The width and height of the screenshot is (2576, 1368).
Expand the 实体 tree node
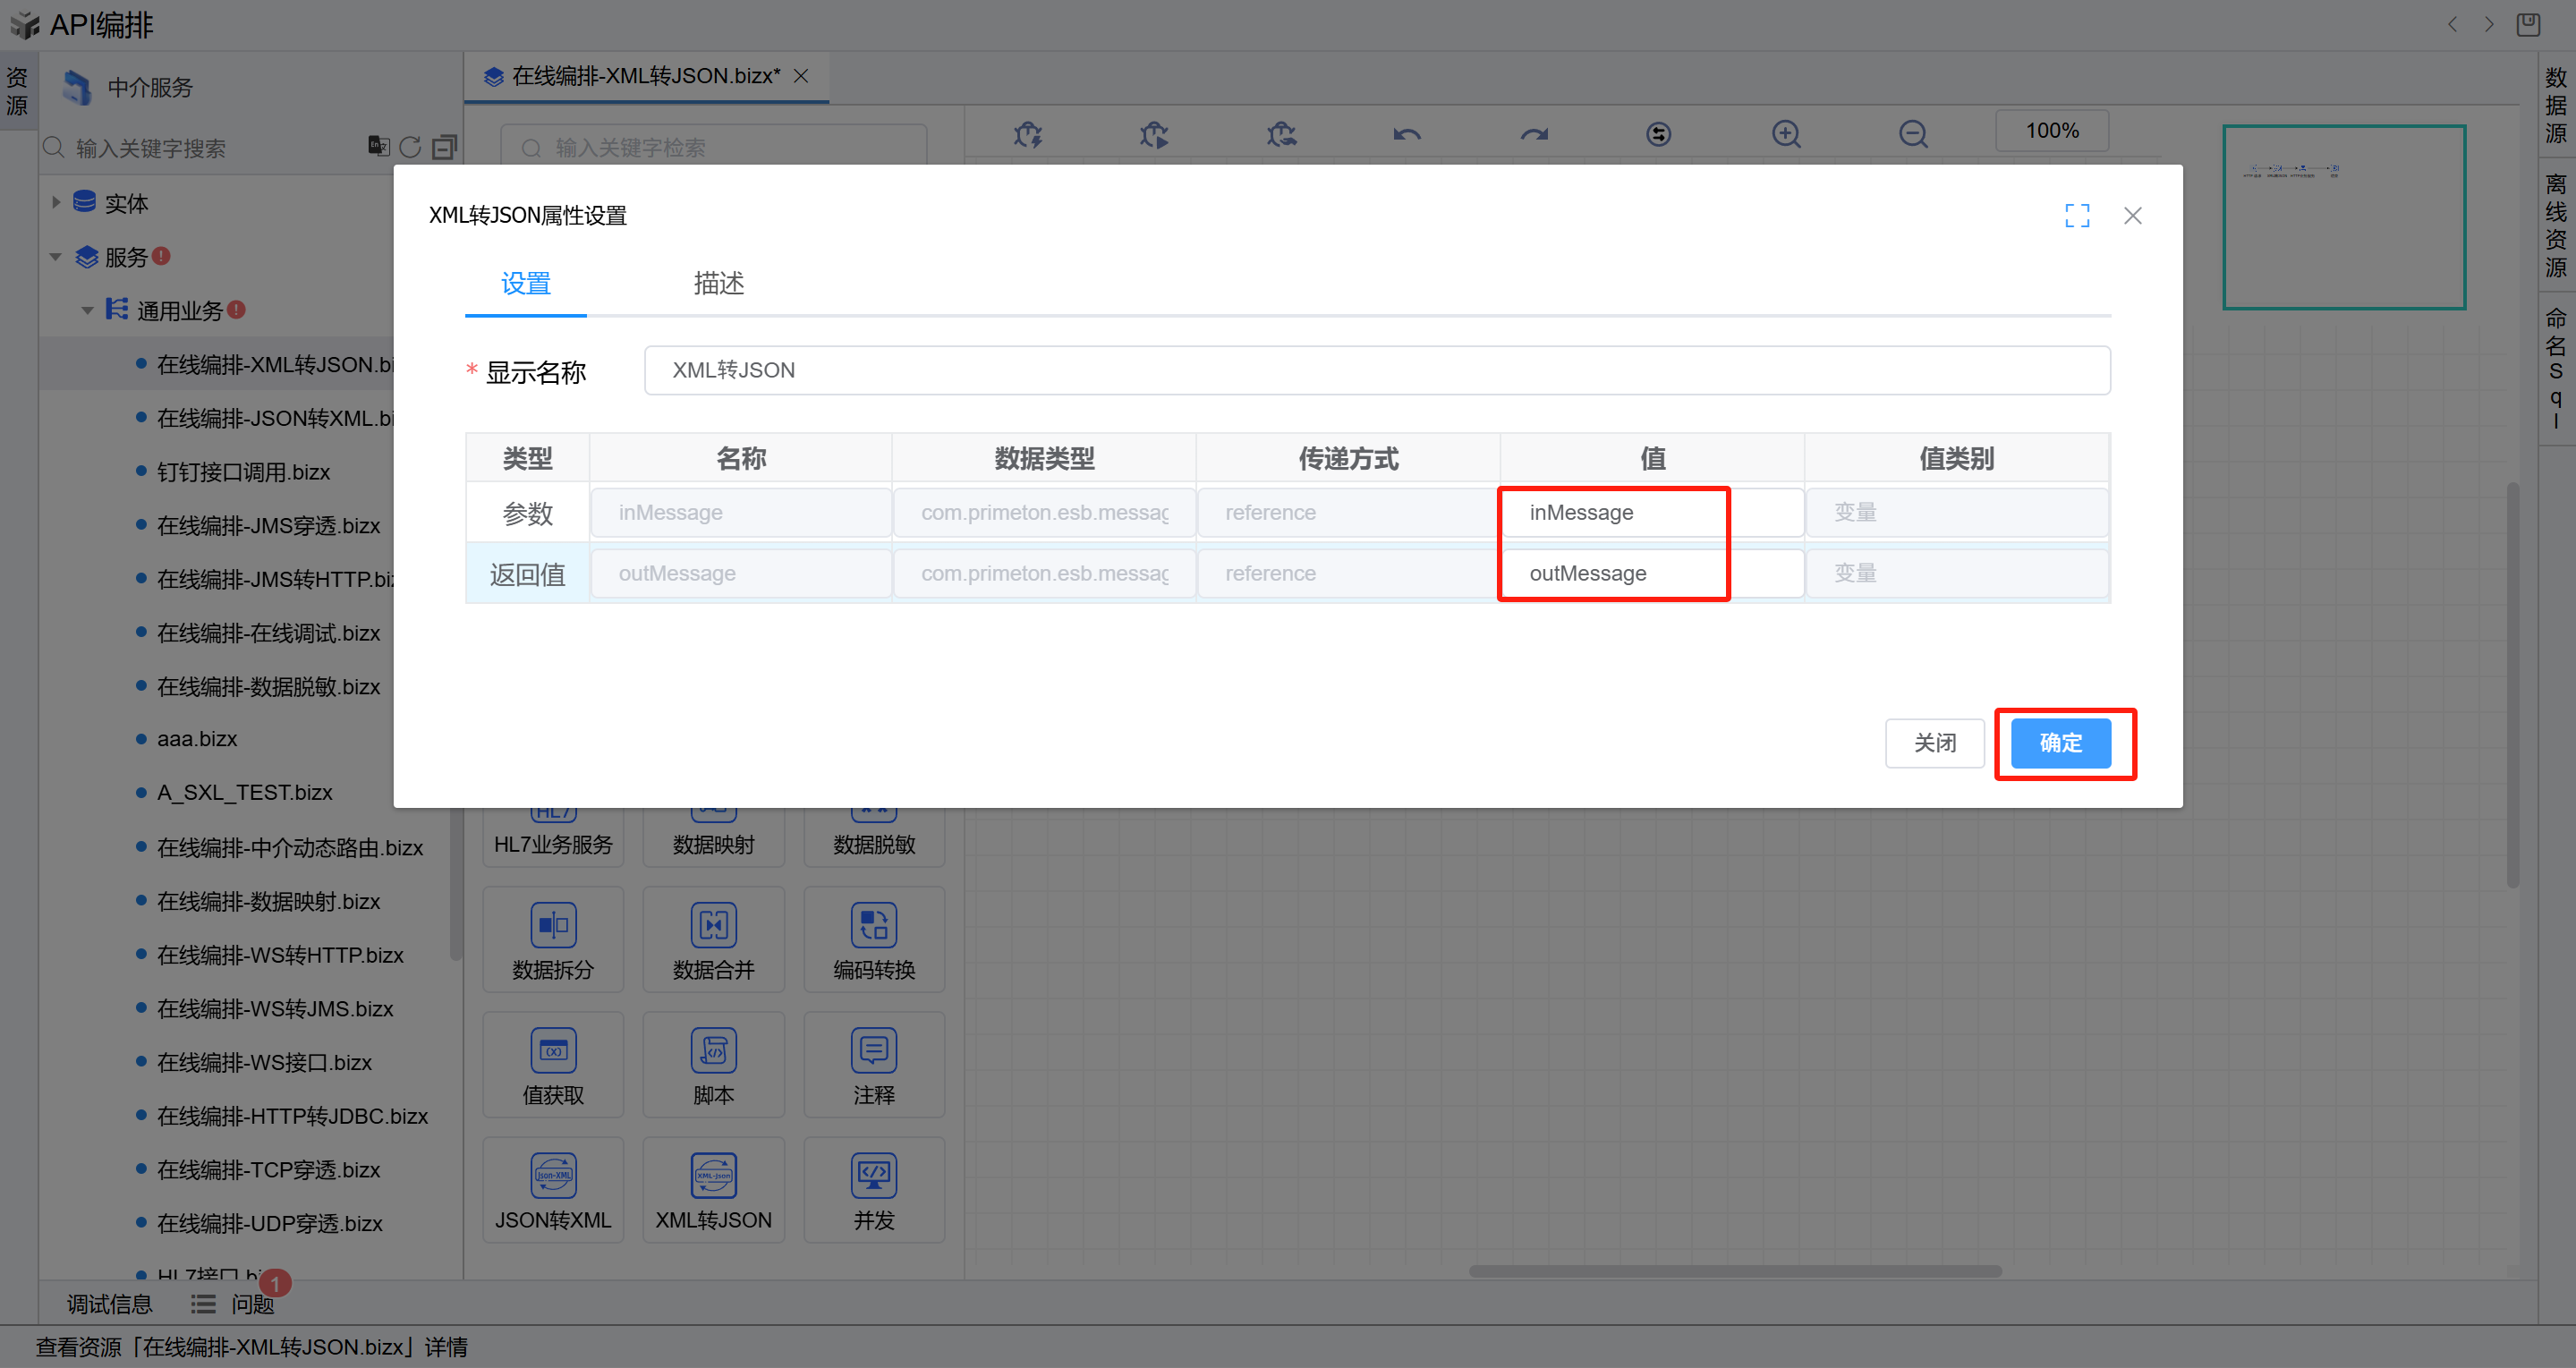[56, 203]
